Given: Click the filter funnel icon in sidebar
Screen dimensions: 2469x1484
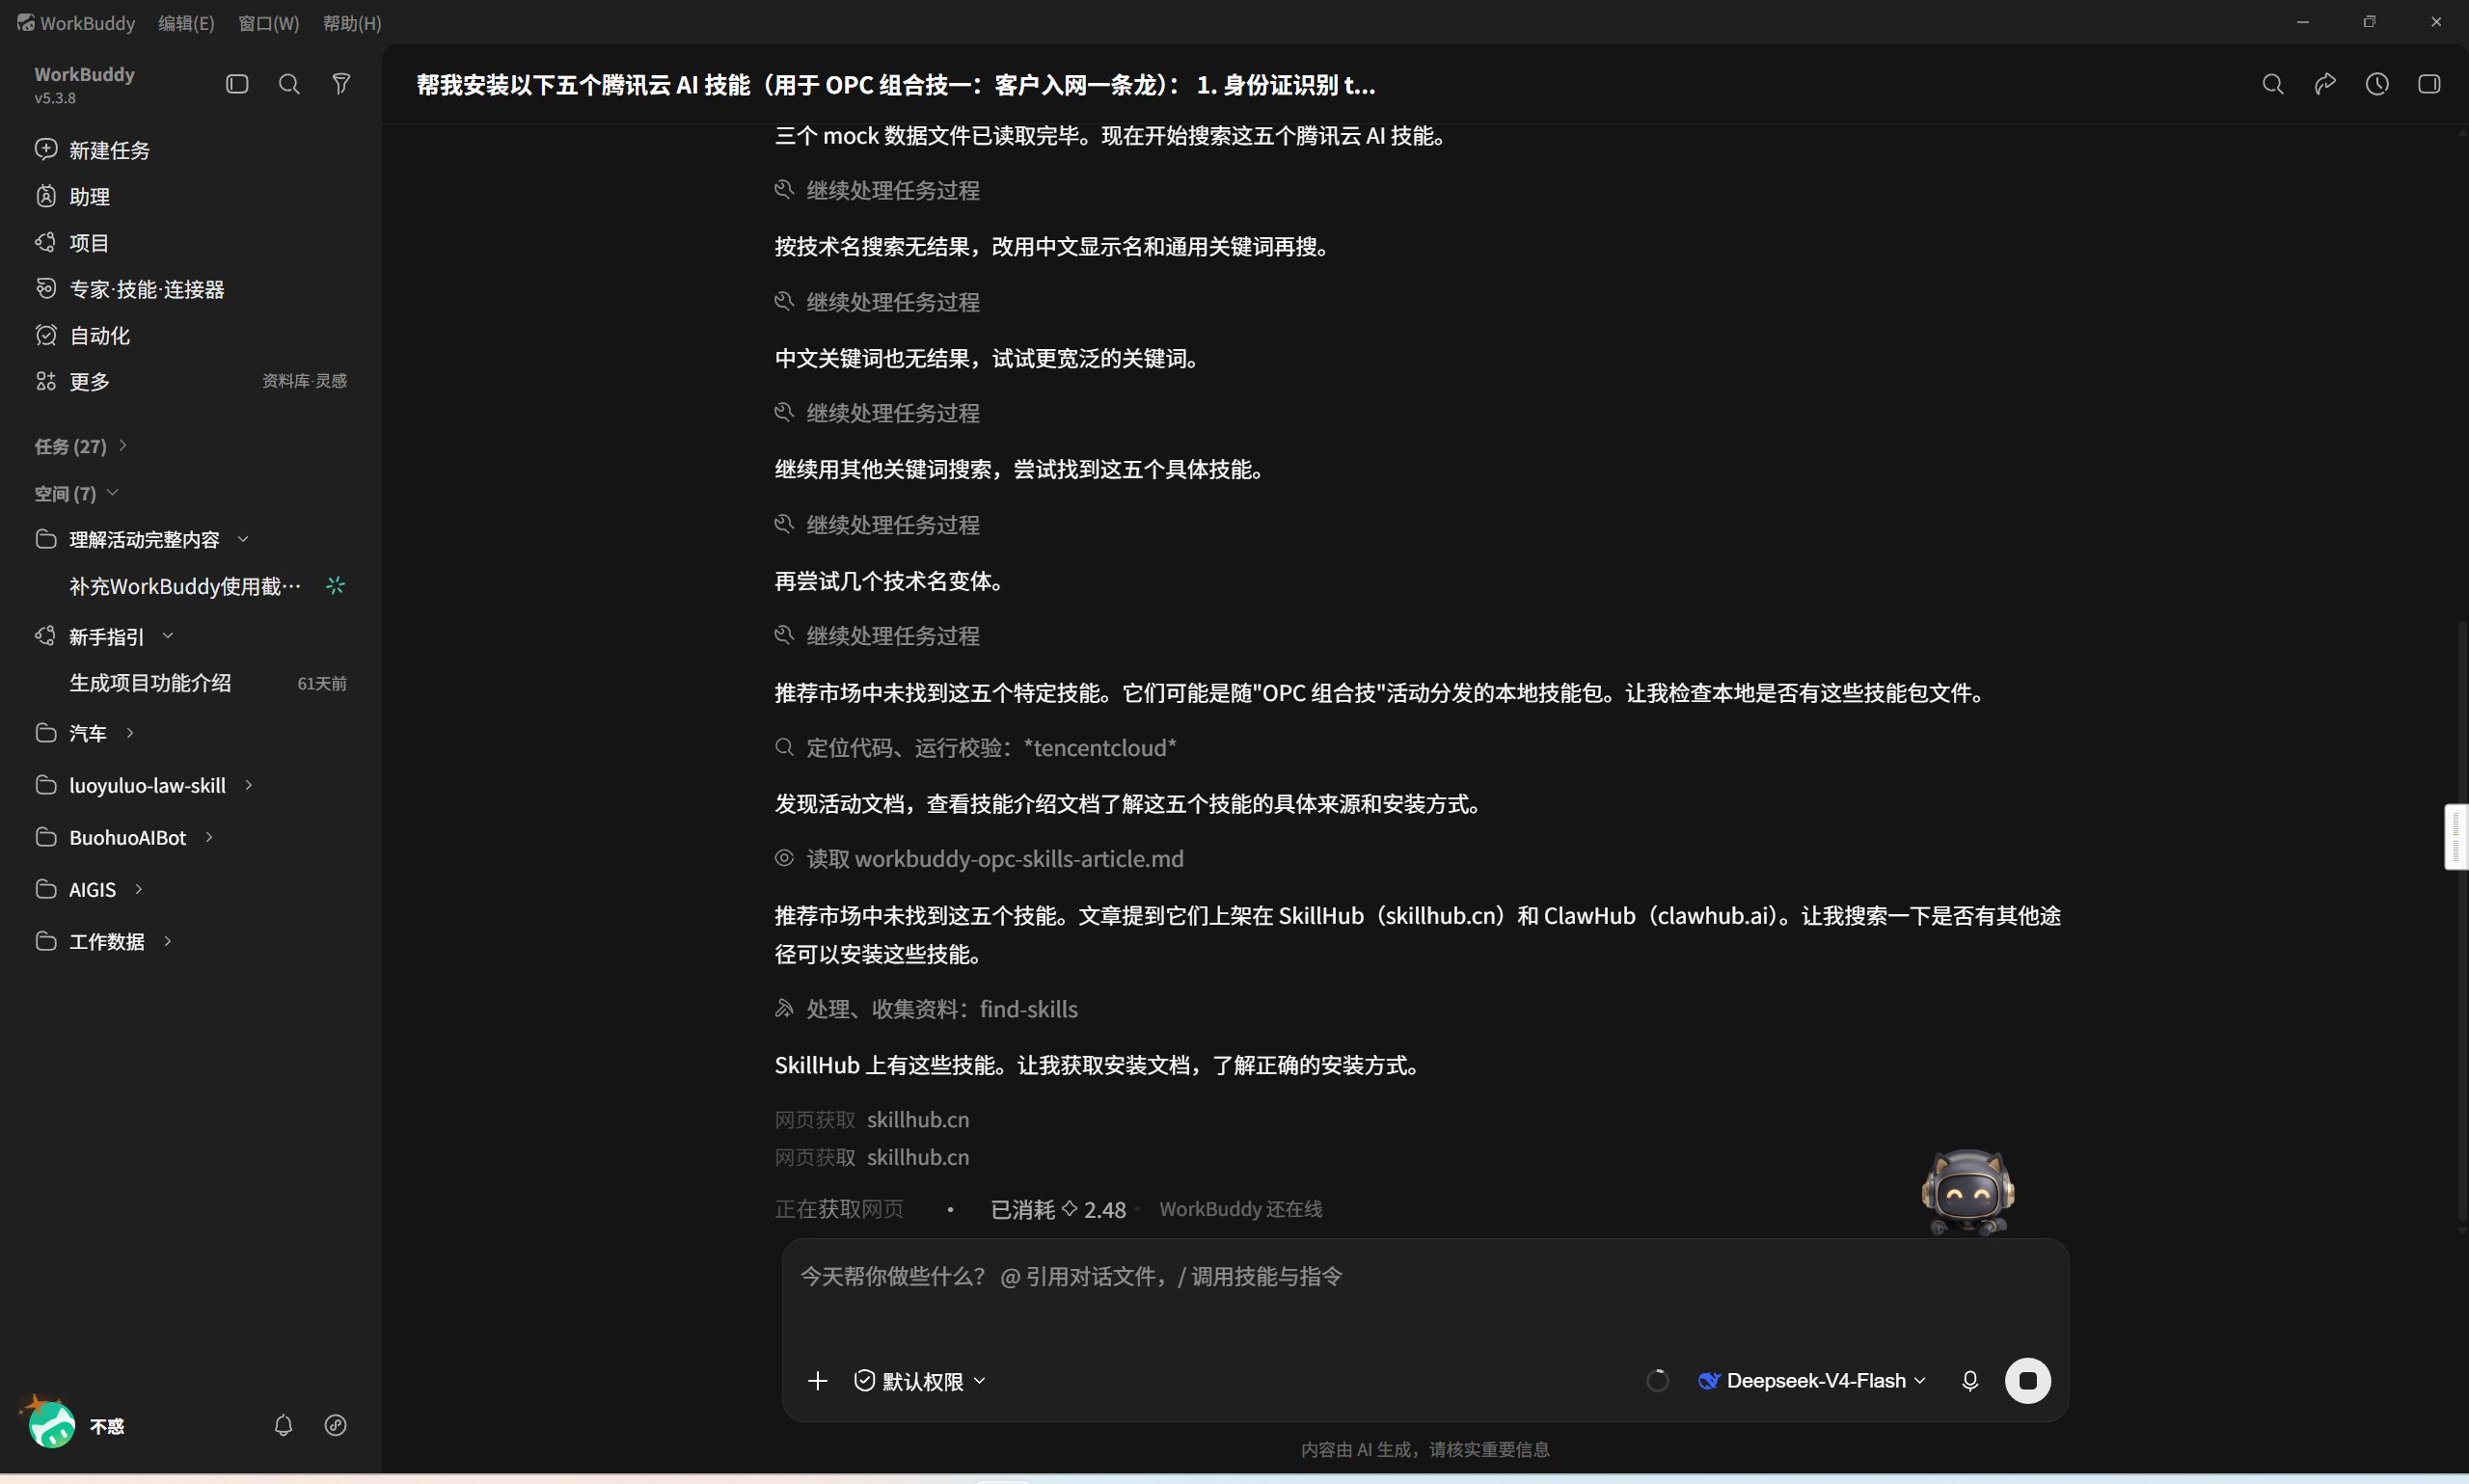Looking at the screenshot, I should coord(341,84).
